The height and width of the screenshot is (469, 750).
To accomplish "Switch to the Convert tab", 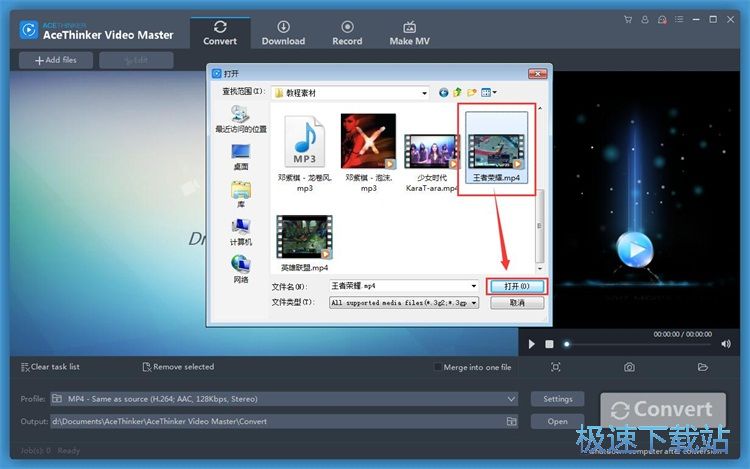I will pyautogui.click(x=220, y=33).
